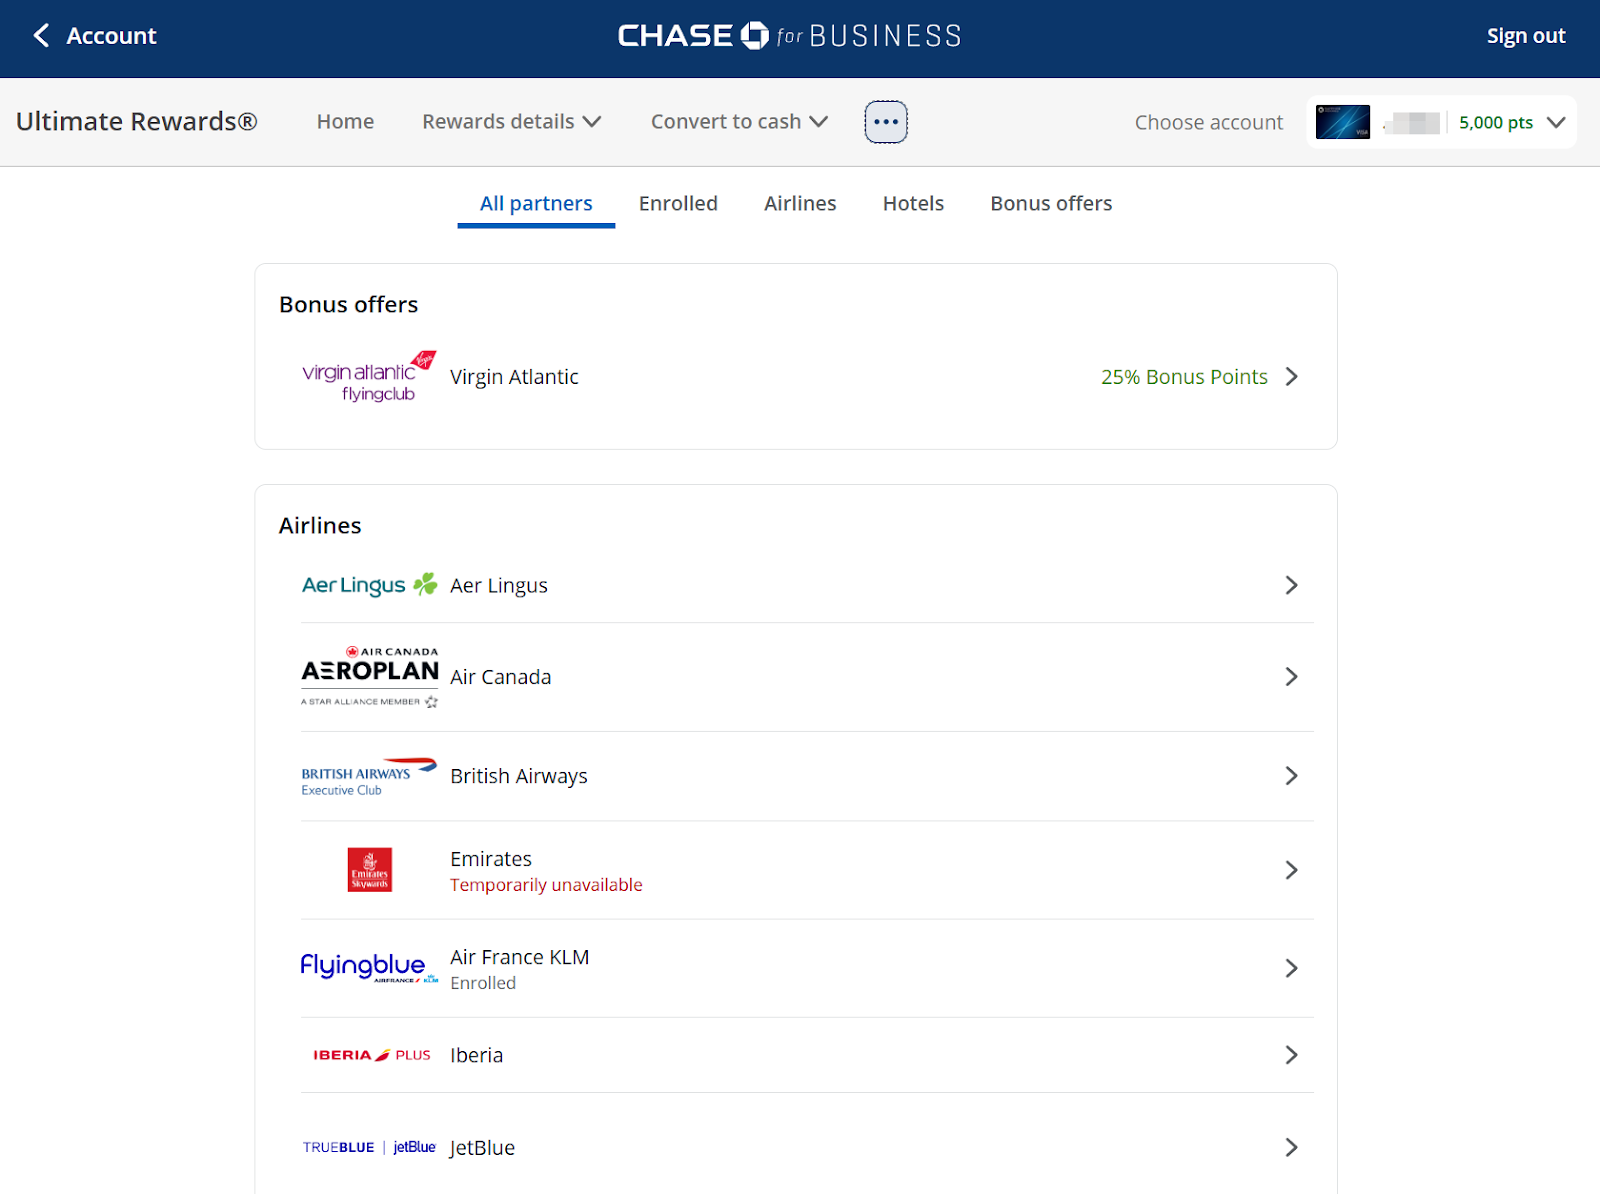Select the Air France KLM partner name
Image resolution: width=1600 pixels, height=1194 pixels.
tap(520, 957)
